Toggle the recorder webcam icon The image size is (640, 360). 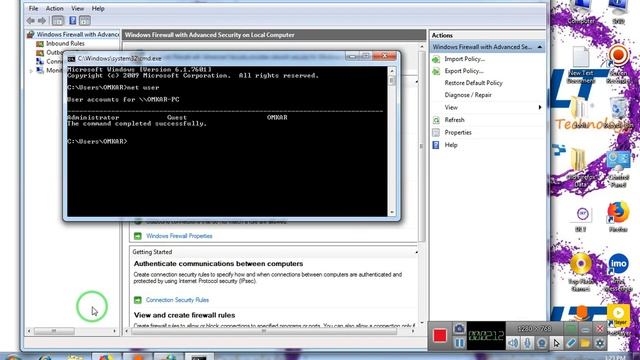(542, 343)
